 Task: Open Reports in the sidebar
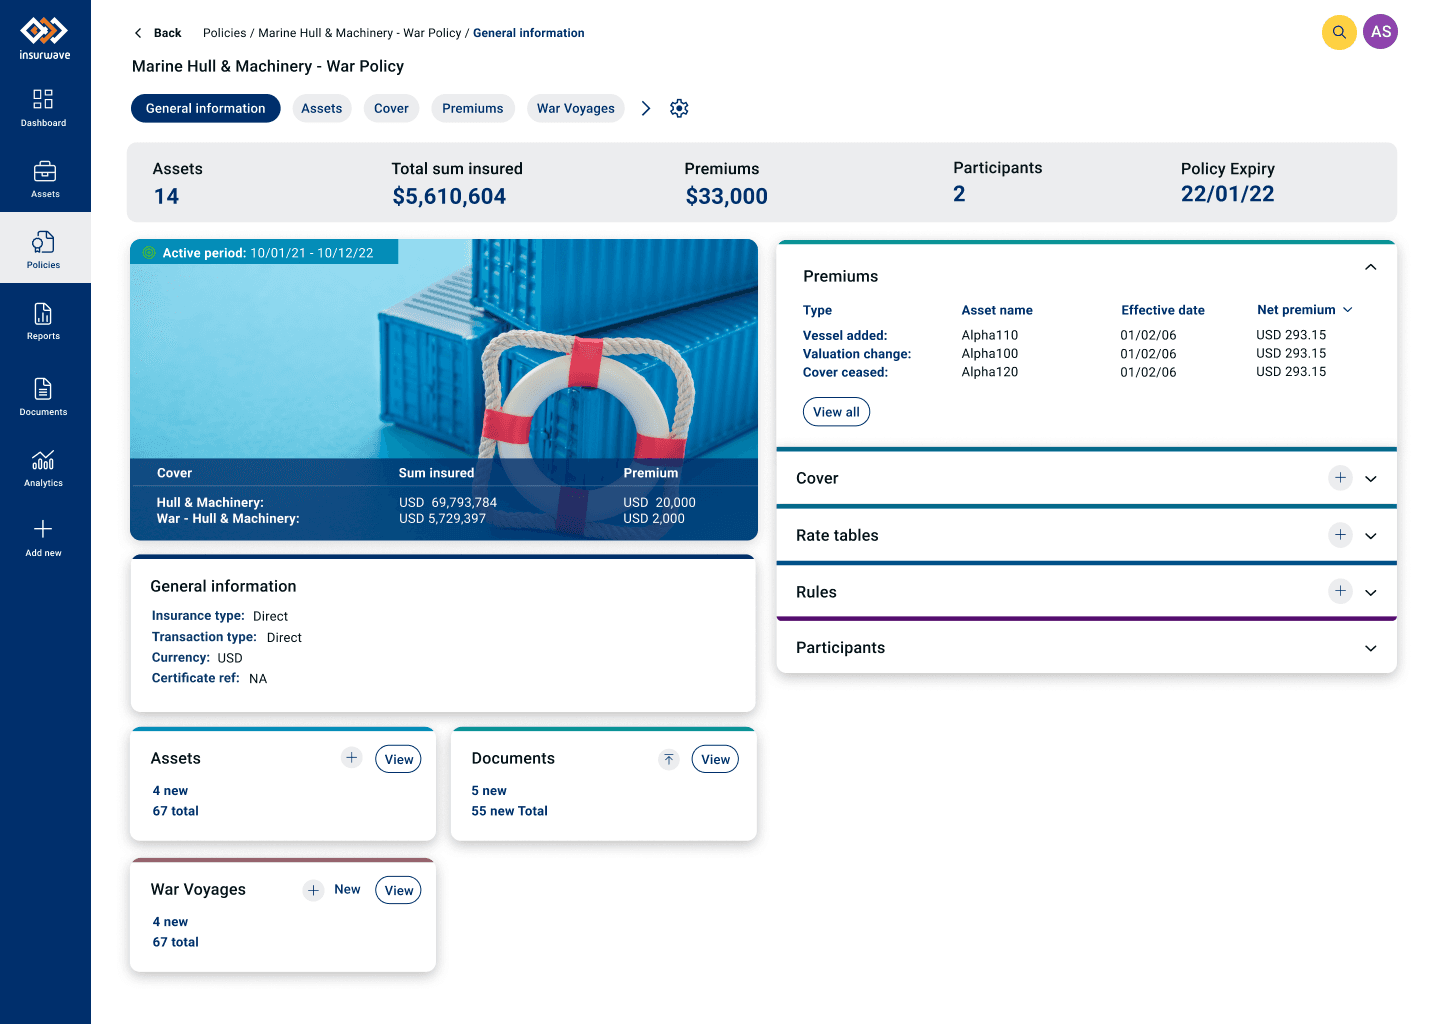click(44, 321)
